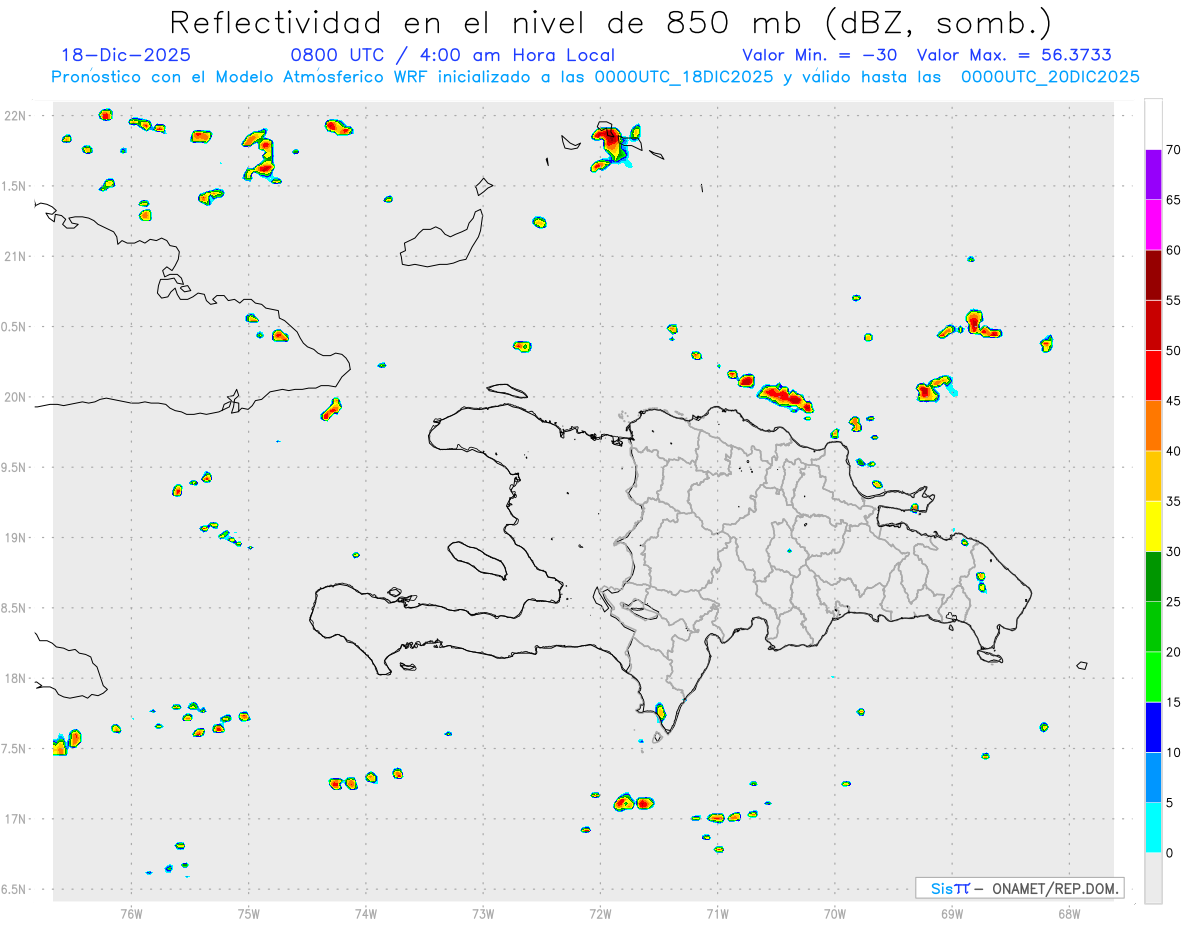Click the colorbar label "30"

coord(1173,552)
